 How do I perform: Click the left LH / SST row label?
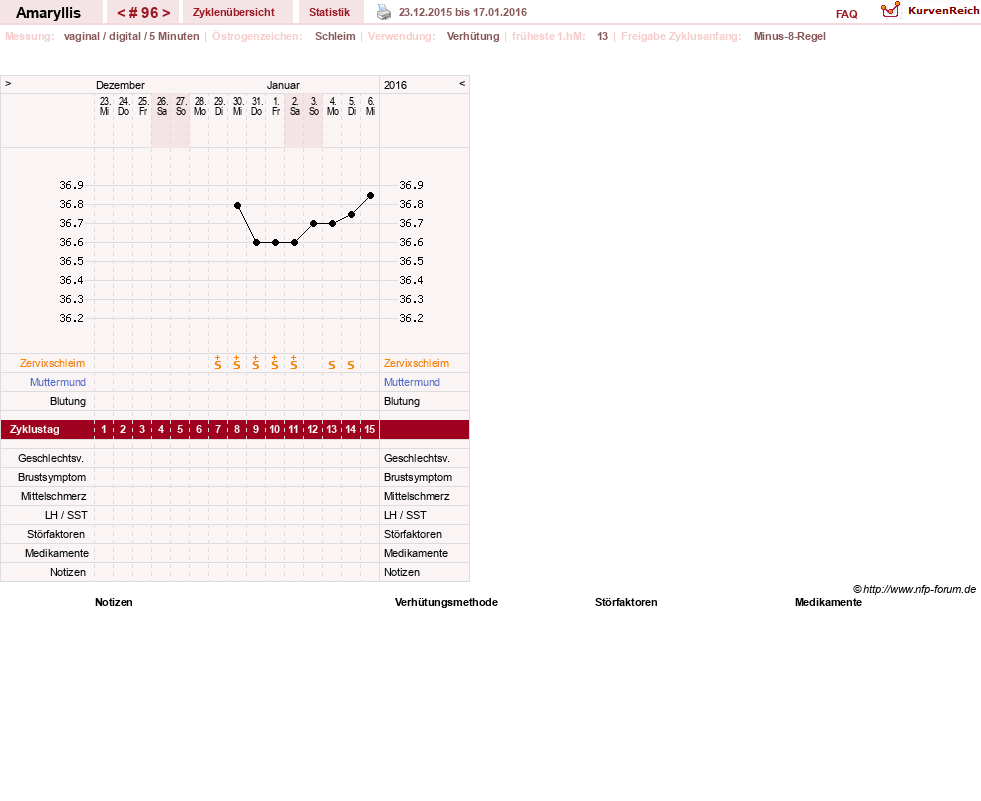(66, 515)
